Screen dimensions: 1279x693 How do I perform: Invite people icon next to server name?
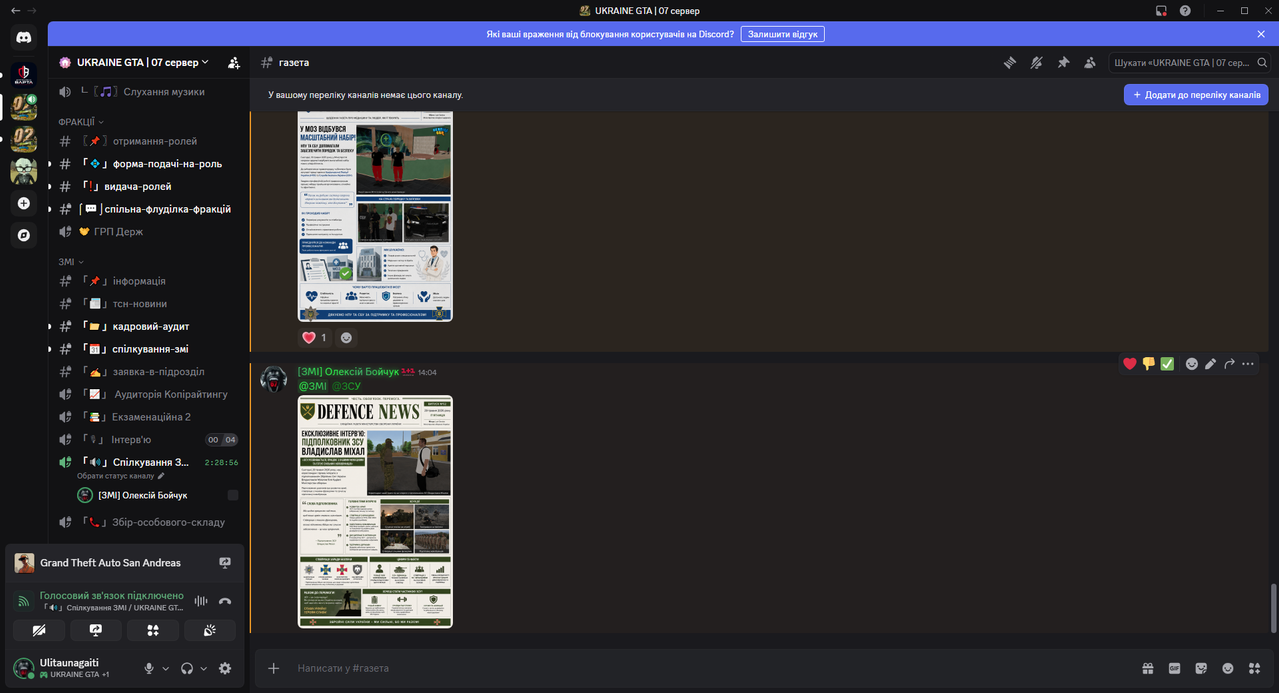click(x=234, y=62)
